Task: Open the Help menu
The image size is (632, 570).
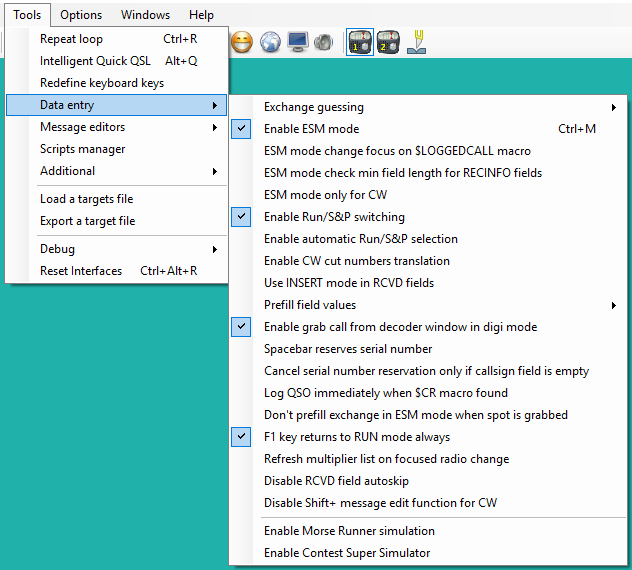Action: [201, 15]
